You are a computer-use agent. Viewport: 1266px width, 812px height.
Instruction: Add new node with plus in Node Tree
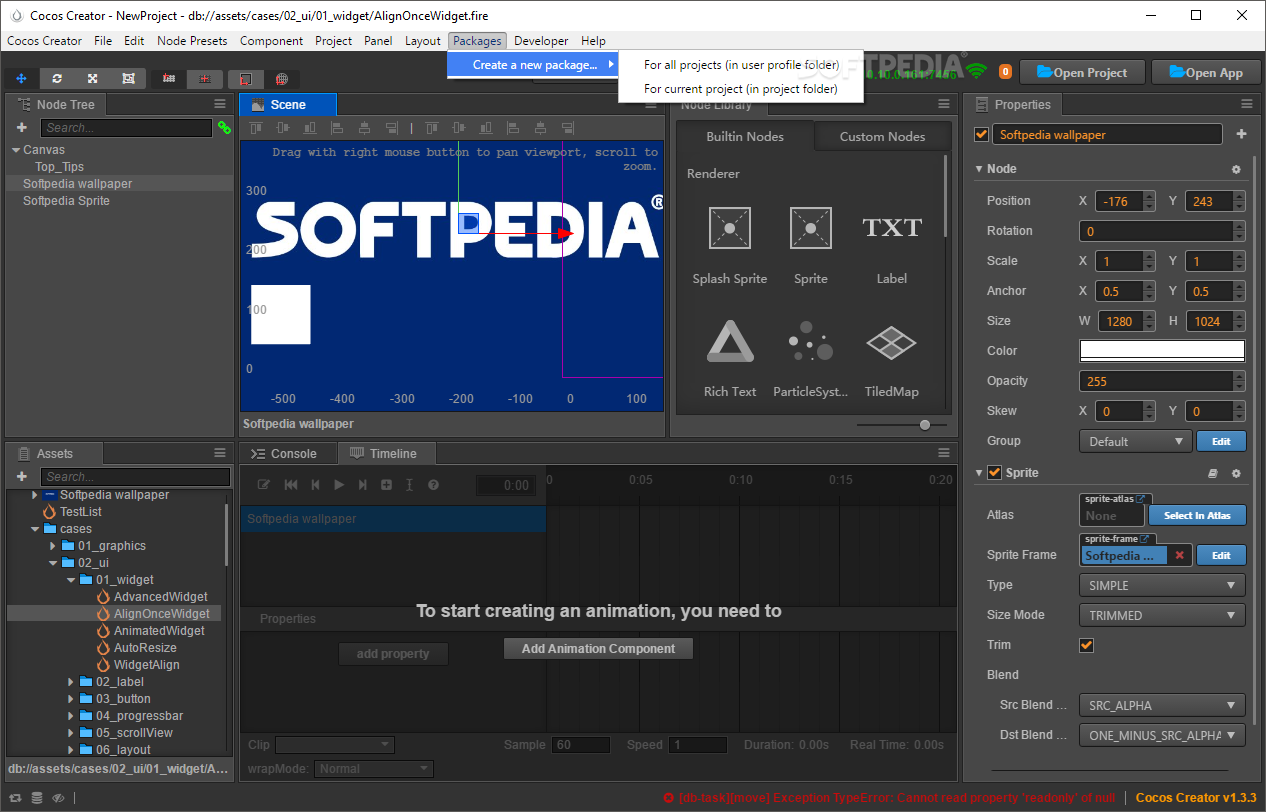pos(22,128)
